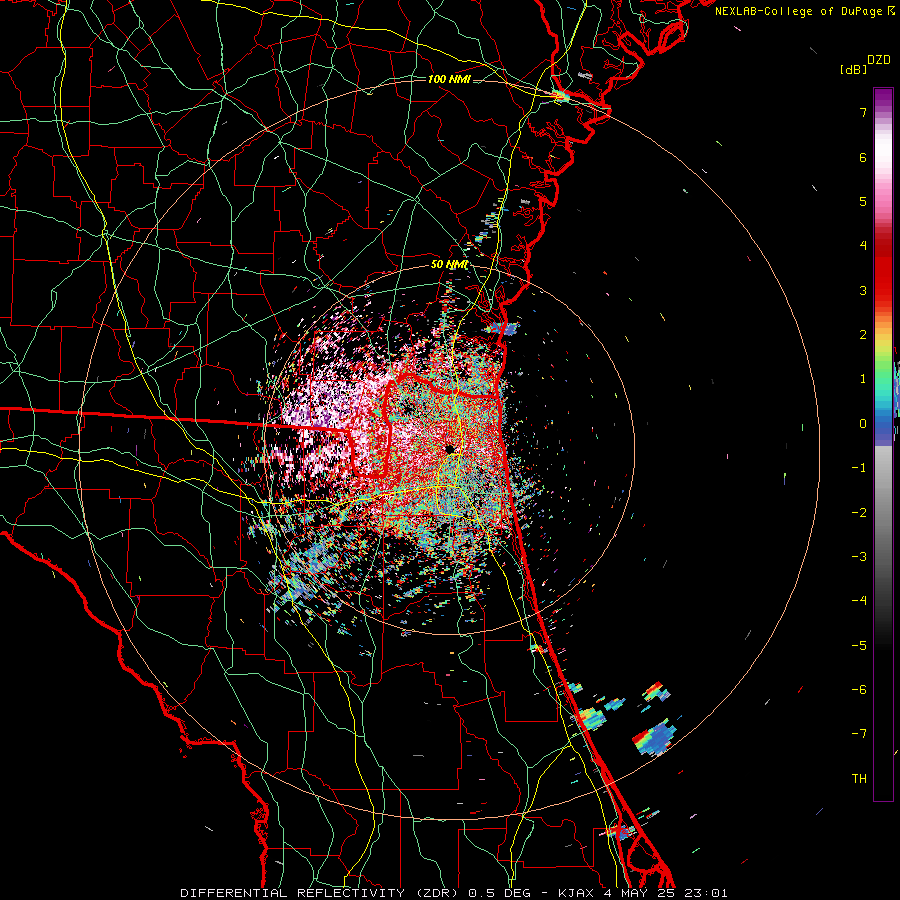
Task: Click the 5 value on the scale
Action: (x=863, y=201)
